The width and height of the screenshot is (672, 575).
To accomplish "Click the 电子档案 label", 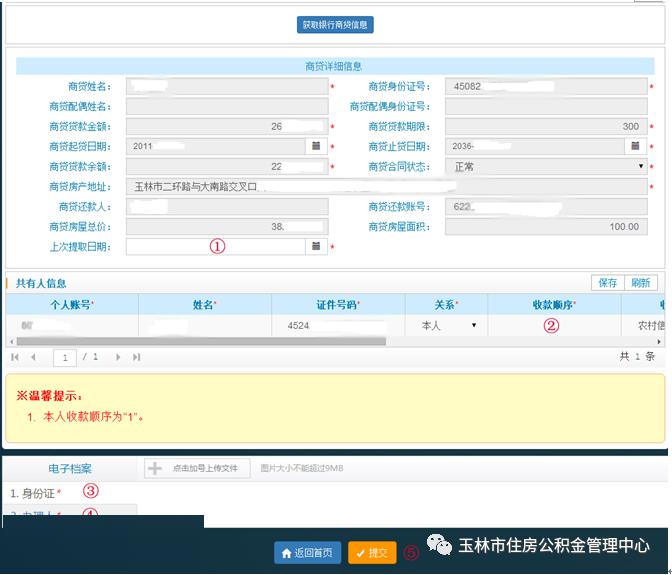I will (x=70, y=468).
